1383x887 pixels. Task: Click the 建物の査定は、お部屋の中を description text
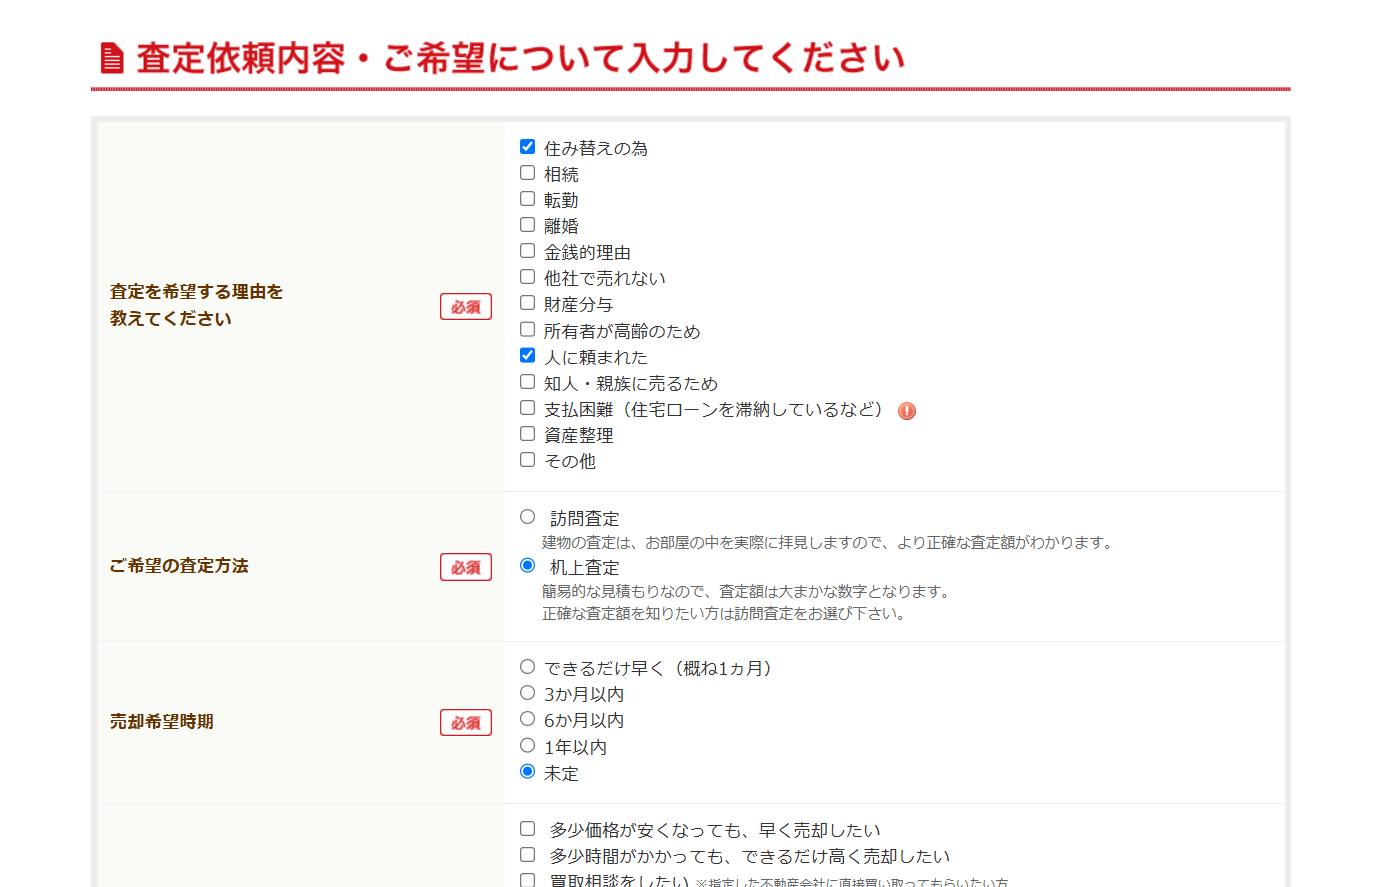pyautogui.click(x=828, y=543)
